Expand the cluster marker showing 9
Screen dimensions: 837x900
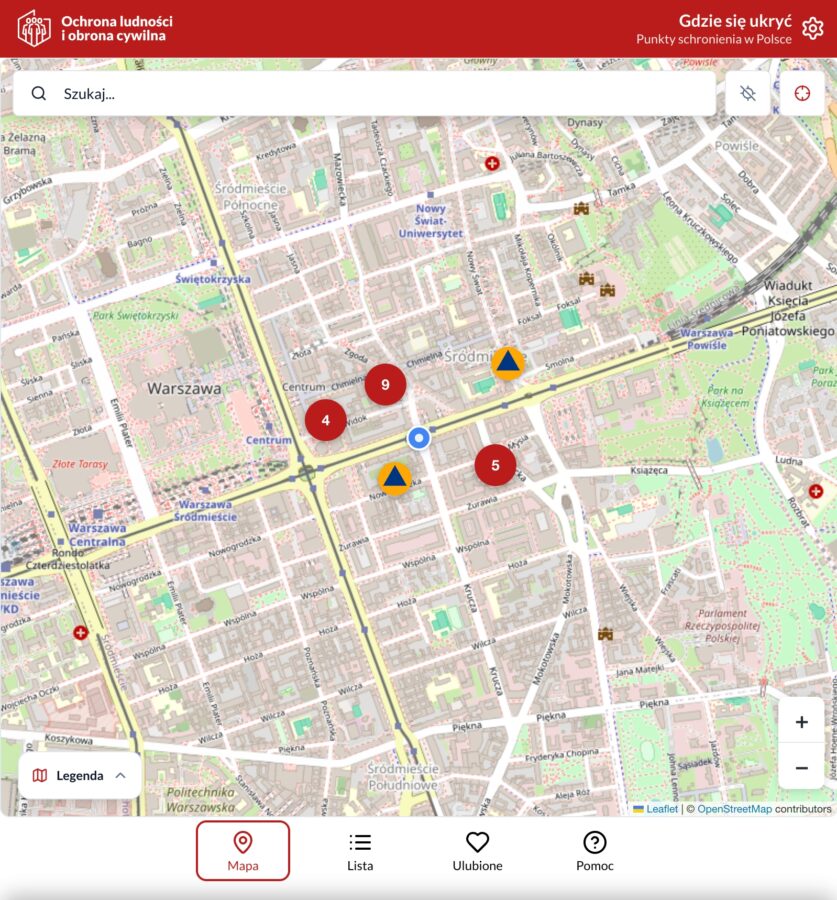(x=385, y=383)
